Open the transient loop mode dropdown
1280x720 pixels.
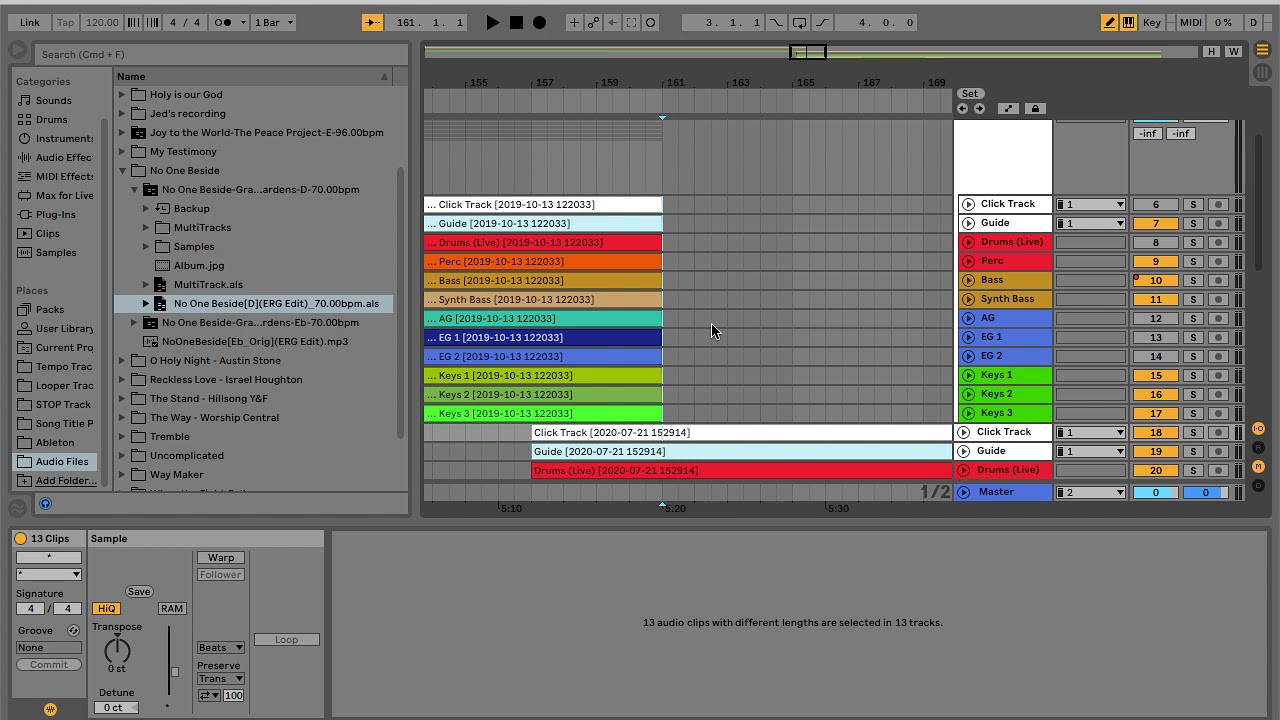point(208,695)
